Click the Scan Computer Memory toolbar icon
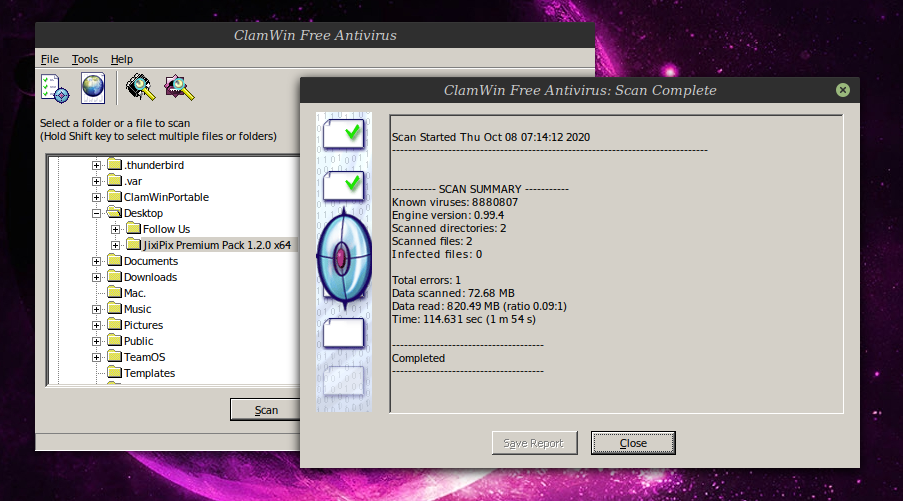903x501 pixels. click(141, 88)
